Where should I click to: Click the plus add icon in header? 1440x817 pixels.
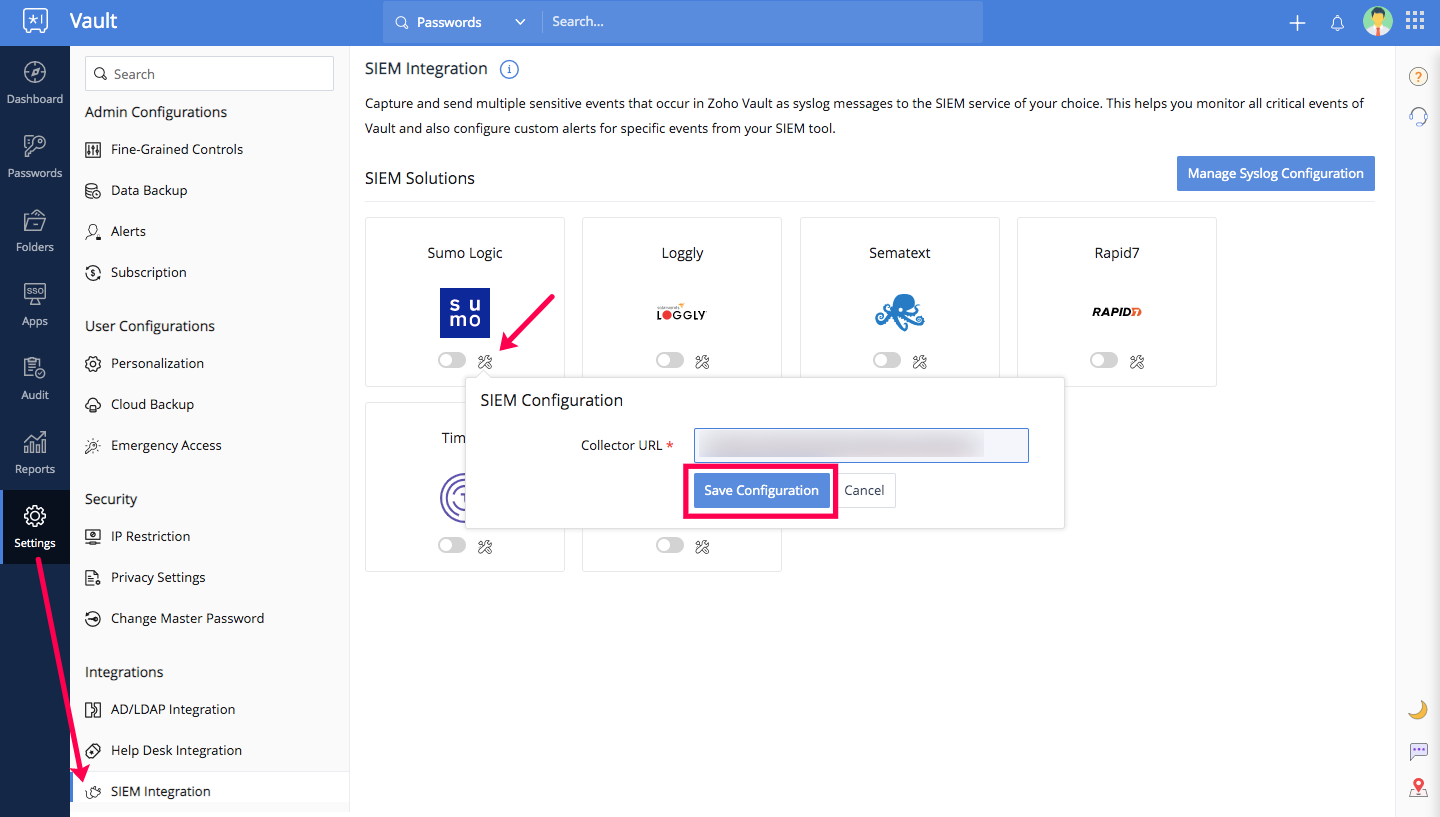pyautogui.click(x=1297, y=23)
